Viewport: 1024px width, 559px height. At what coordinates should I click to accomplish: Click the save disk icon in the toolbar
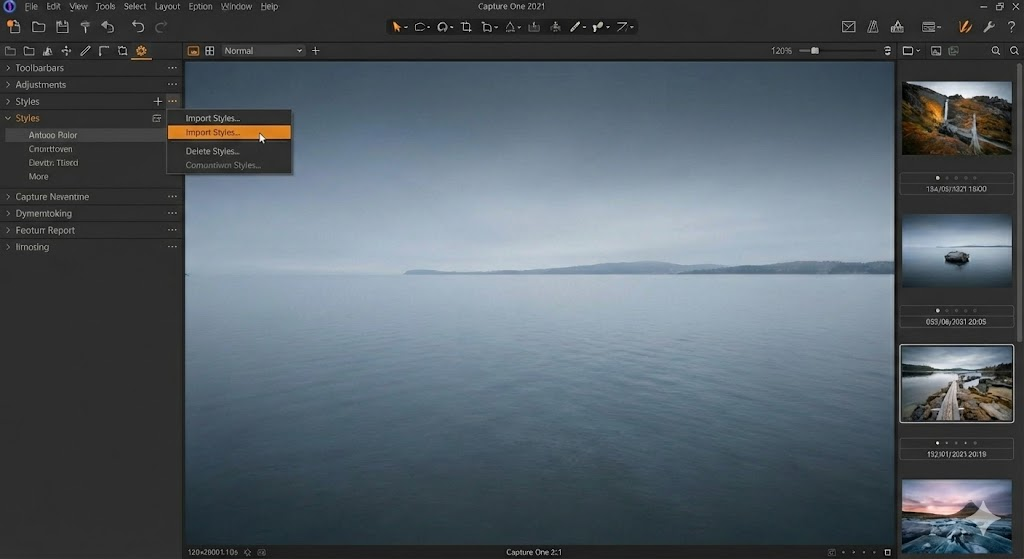point(62,27)
